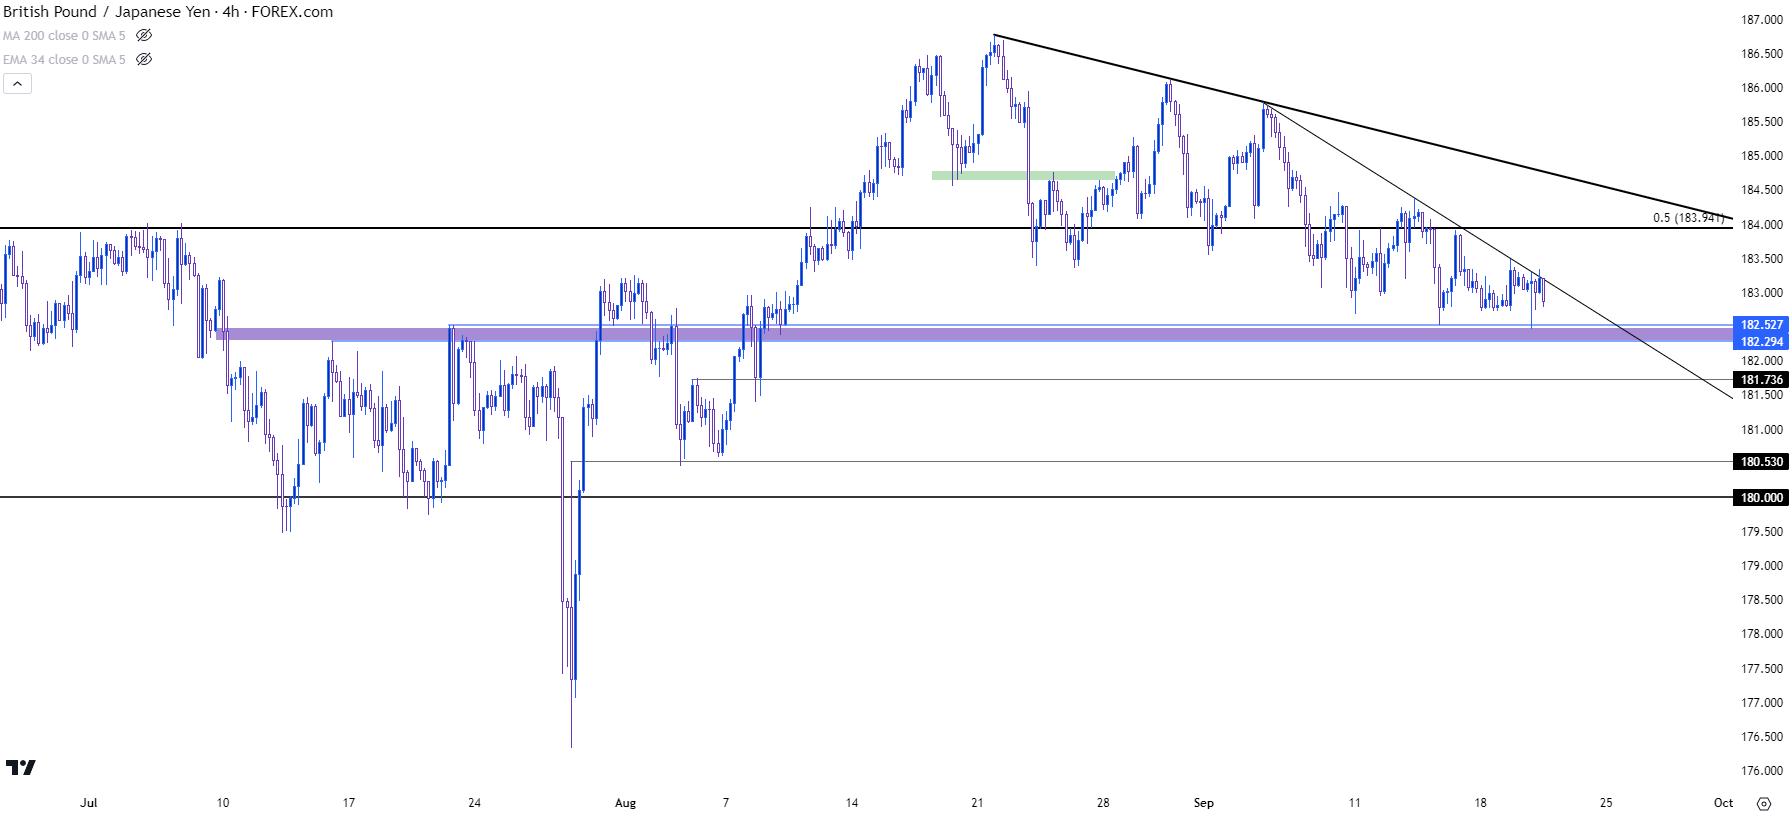
Task: Click the 180.530 price label
Action: (1760, 461)
